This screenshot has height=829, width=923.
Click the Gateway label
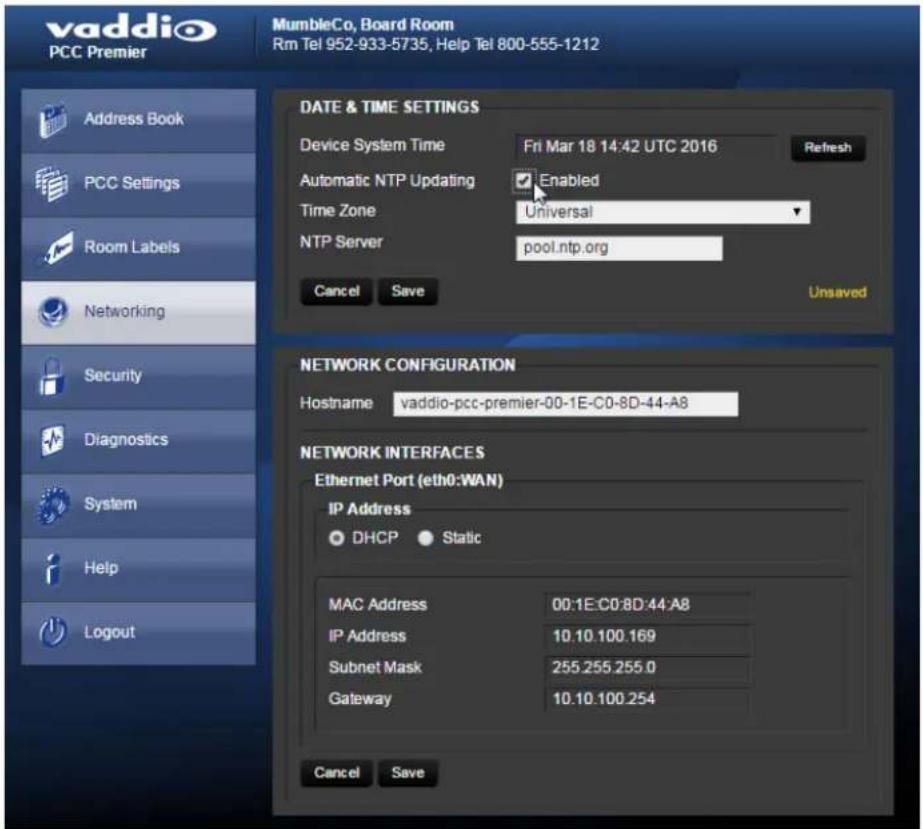tap(360, 699)
